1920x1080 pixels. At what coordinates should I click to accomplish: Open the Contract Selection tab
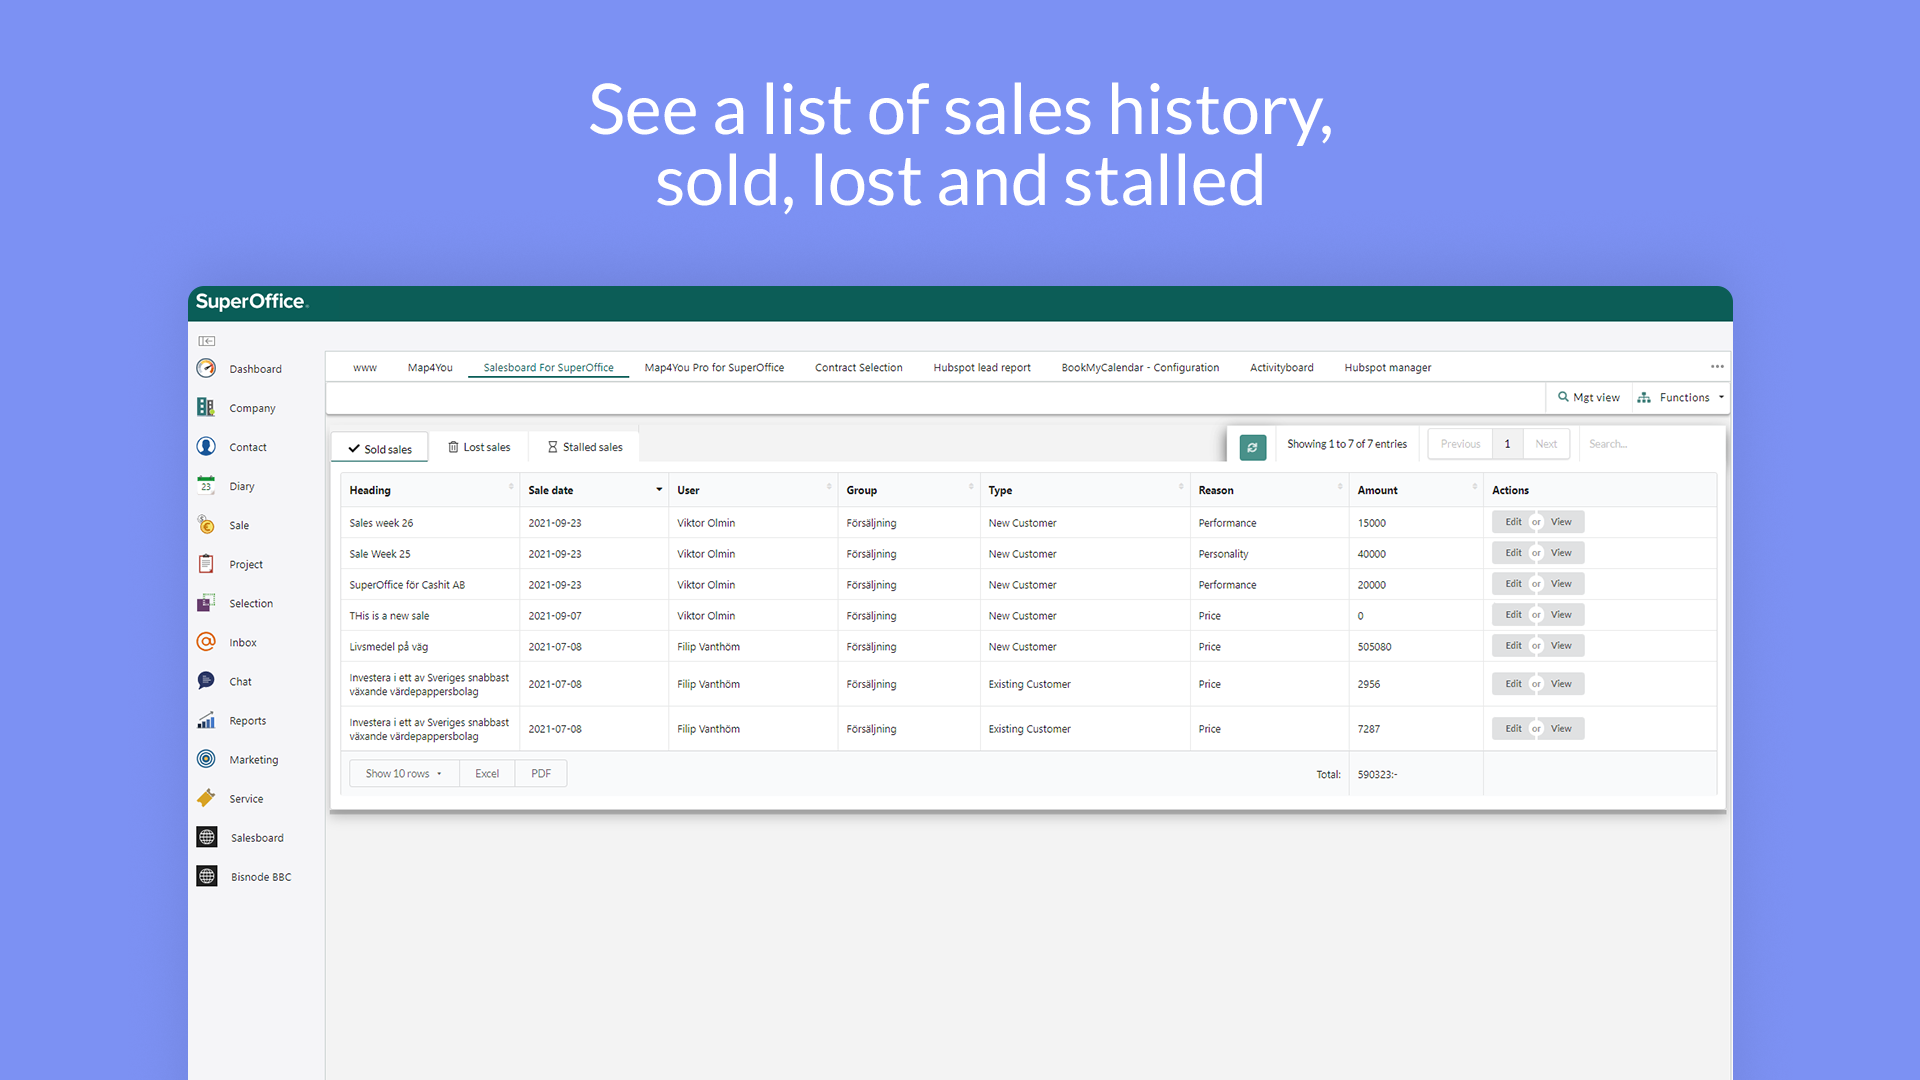pos(858,367)
